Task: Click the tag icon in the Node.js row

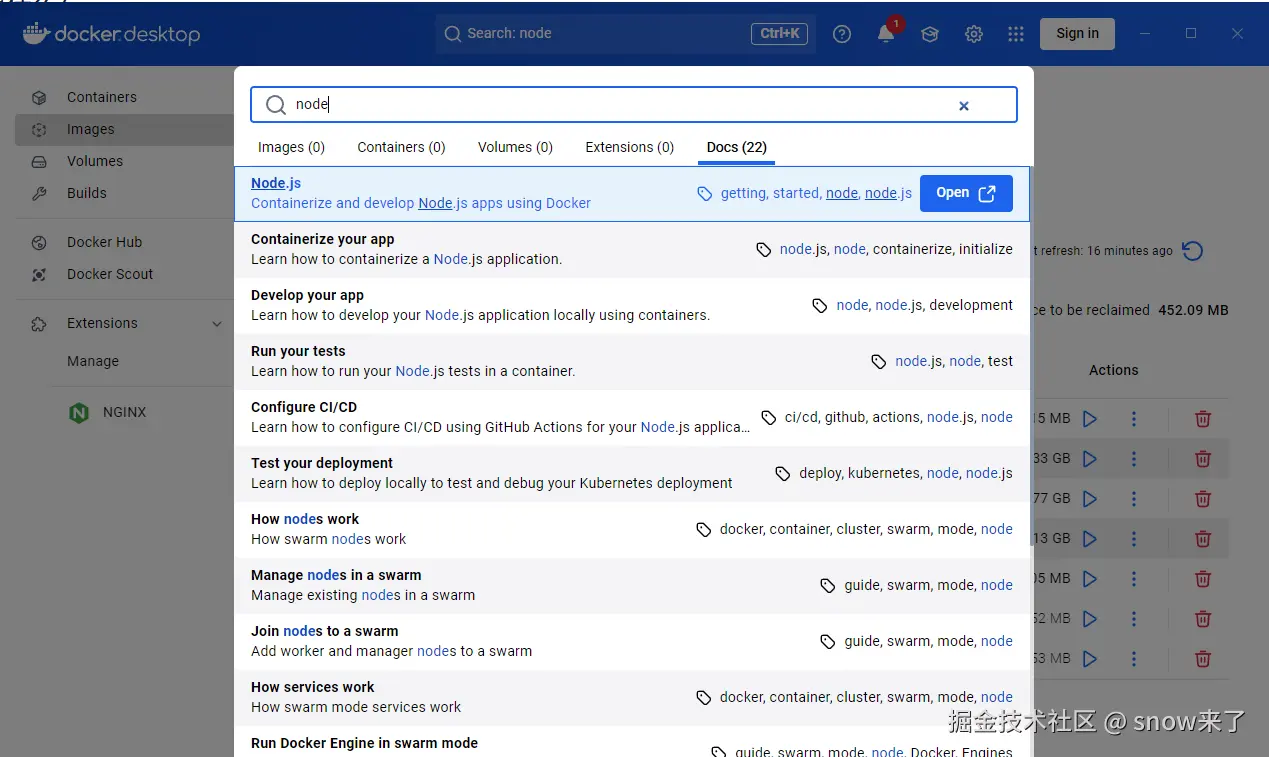Action: point(705,194)
